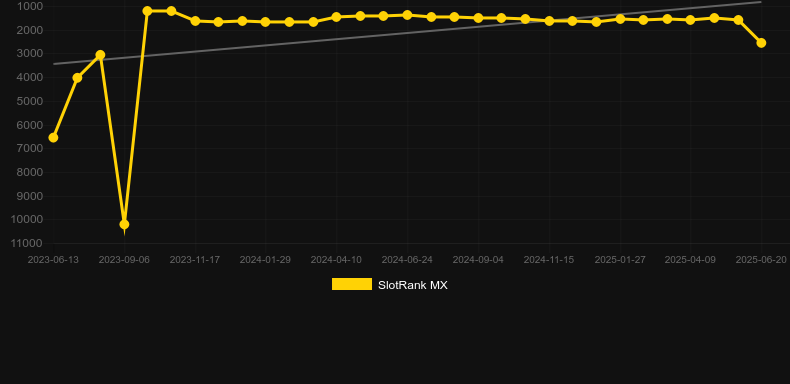Click the 2023-09-06 x-axis date label

[x=124, y=260]
